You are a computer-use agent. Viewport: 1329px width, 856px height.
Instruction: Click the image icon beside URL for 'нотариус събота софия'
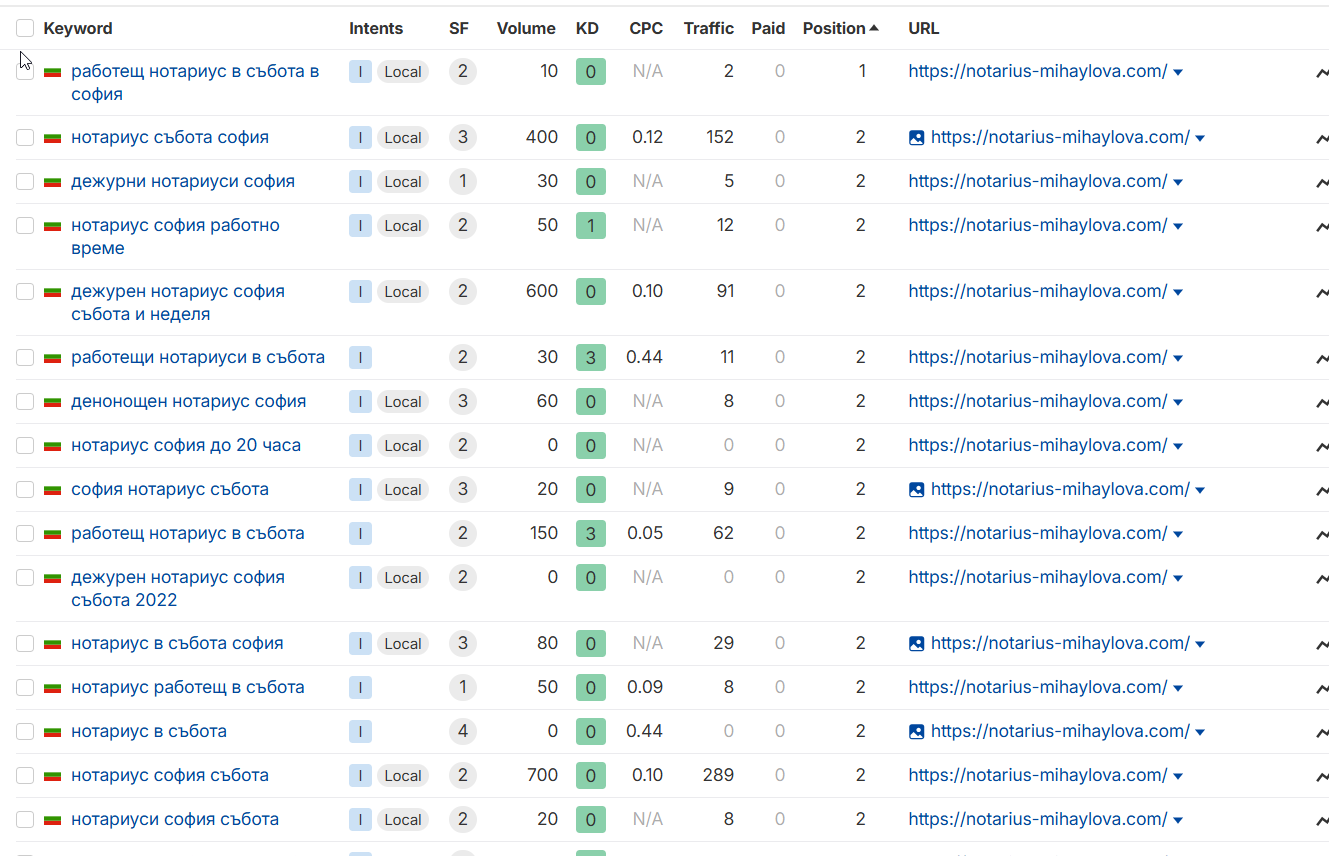coord(916,138)
